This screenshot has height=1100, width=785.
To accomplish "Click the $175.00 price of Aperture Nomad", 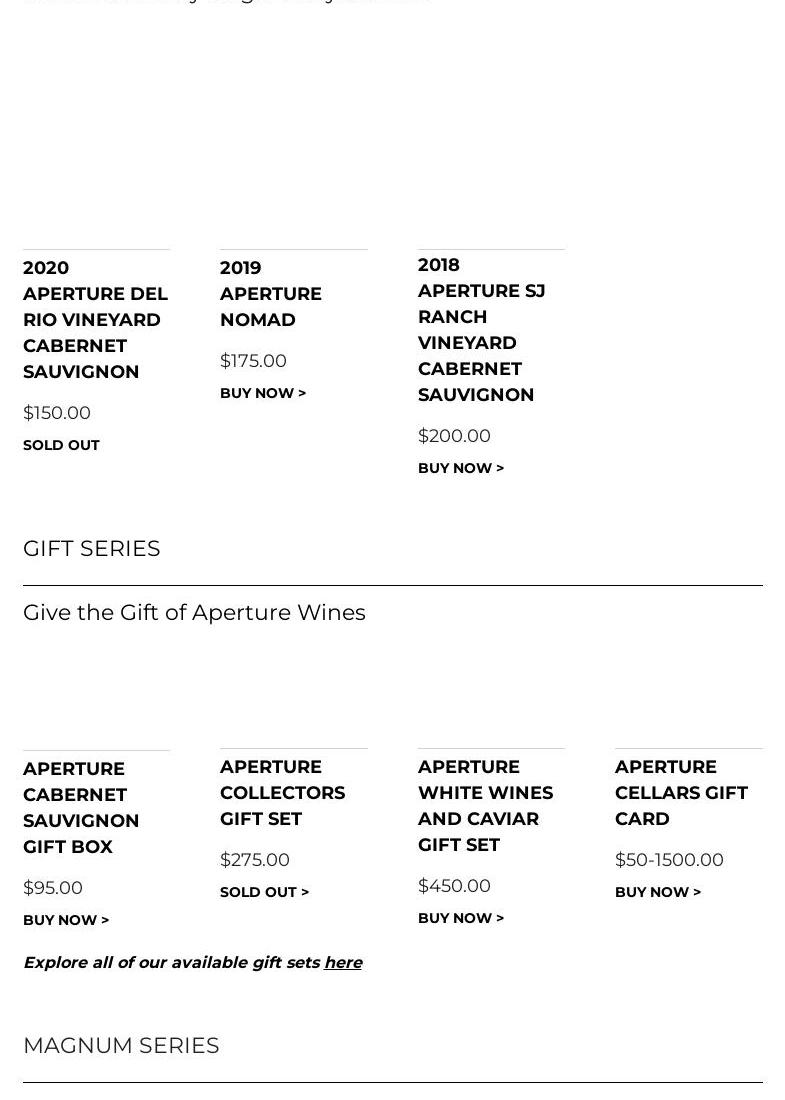I will pos(253,361).
